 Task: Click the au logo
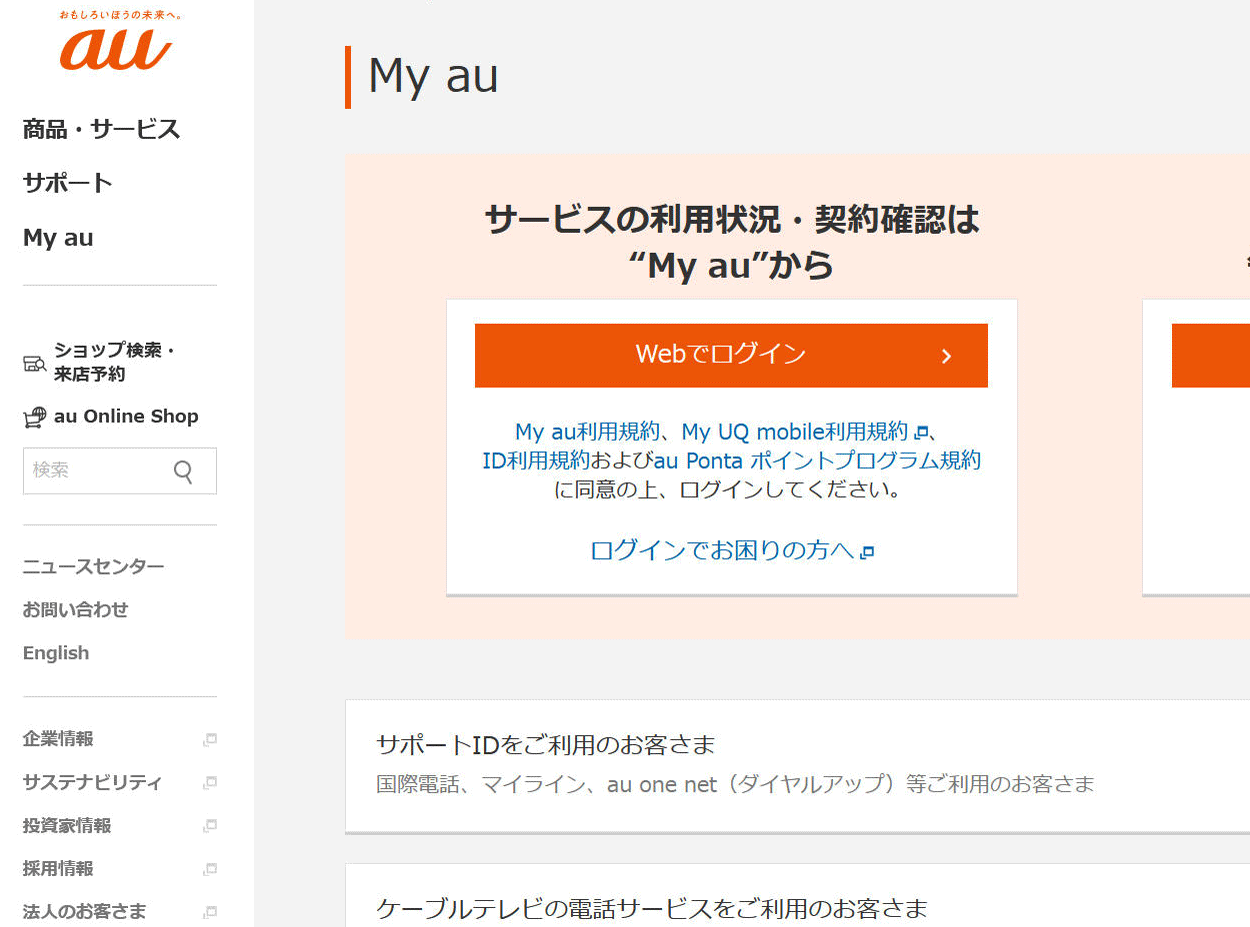click(117, 47)
